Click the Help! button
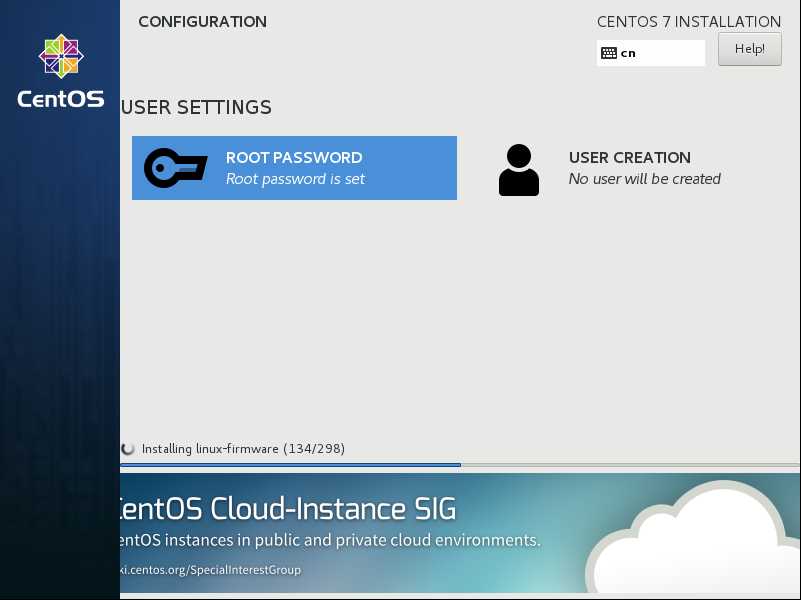 (749, 49)
